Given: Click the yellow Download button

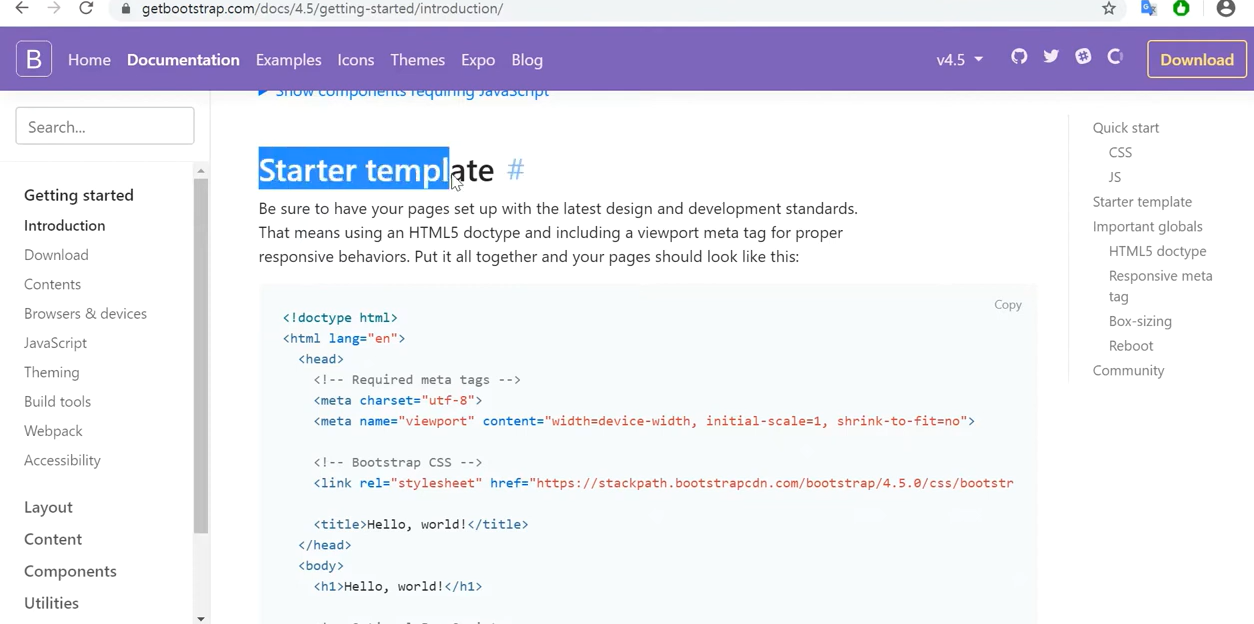Looking at the screenshot, I should point(1196,60).
